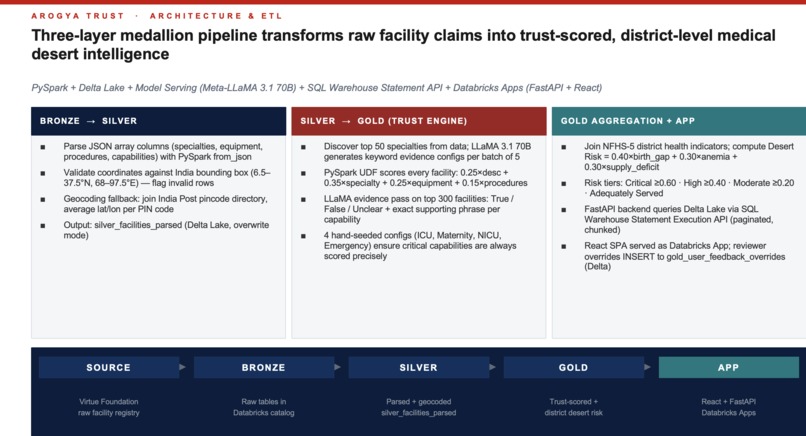
Task: Click the PySpark + Delta Lake subtitle line
Action: click(x=317, y=88)
